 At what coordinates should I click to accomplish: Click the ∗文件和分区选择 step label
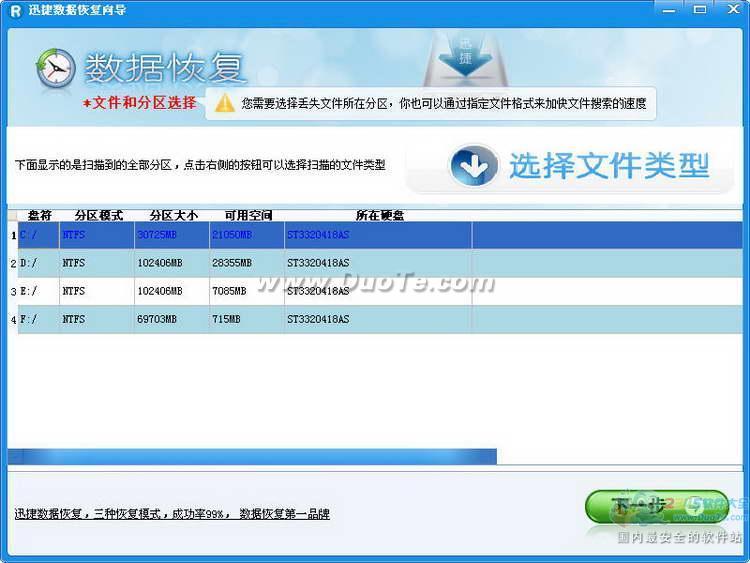[x=139, y=102]
